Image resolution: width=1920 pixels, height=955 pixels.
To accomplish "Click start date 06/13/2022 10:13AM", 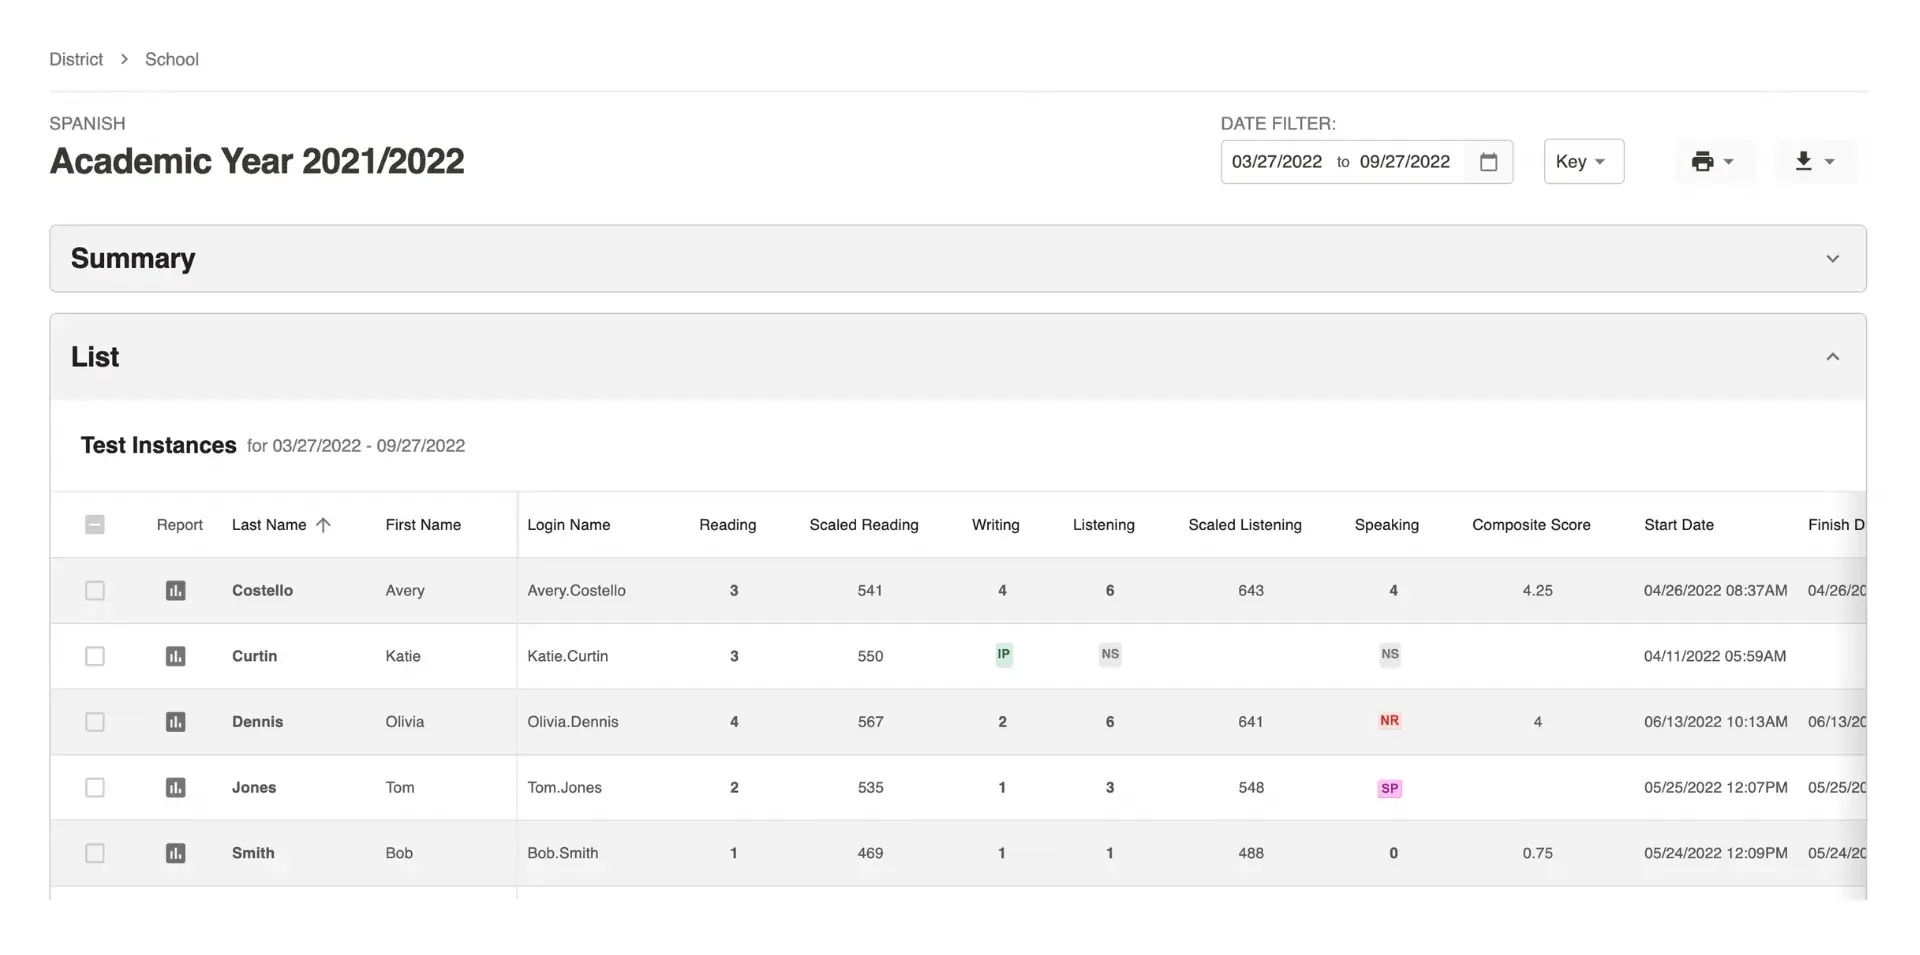I will (x=1716, y=722).
